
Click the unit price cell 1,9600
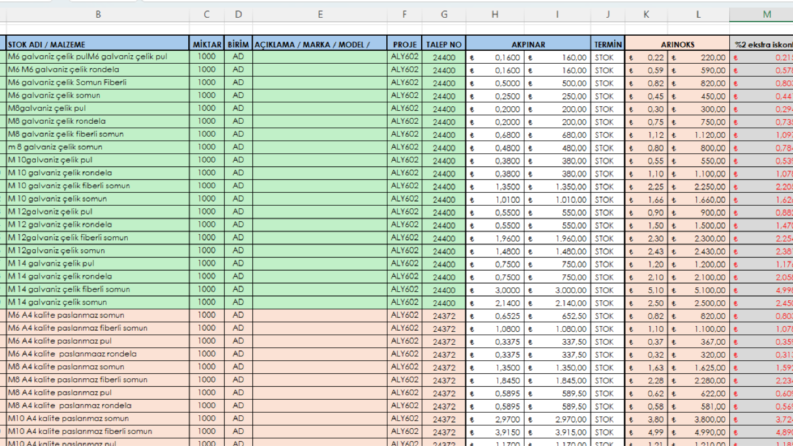(x=495, y=238)
